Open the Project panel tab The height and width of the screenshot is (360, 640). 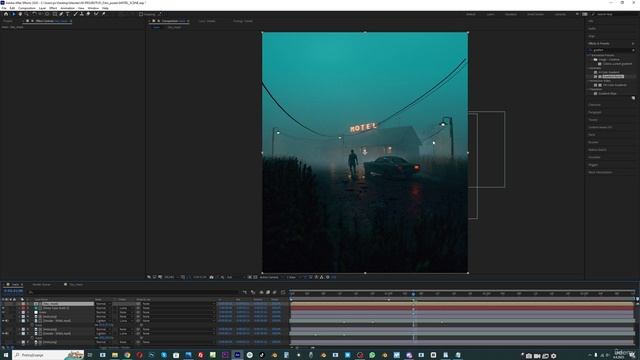(8, 21)
